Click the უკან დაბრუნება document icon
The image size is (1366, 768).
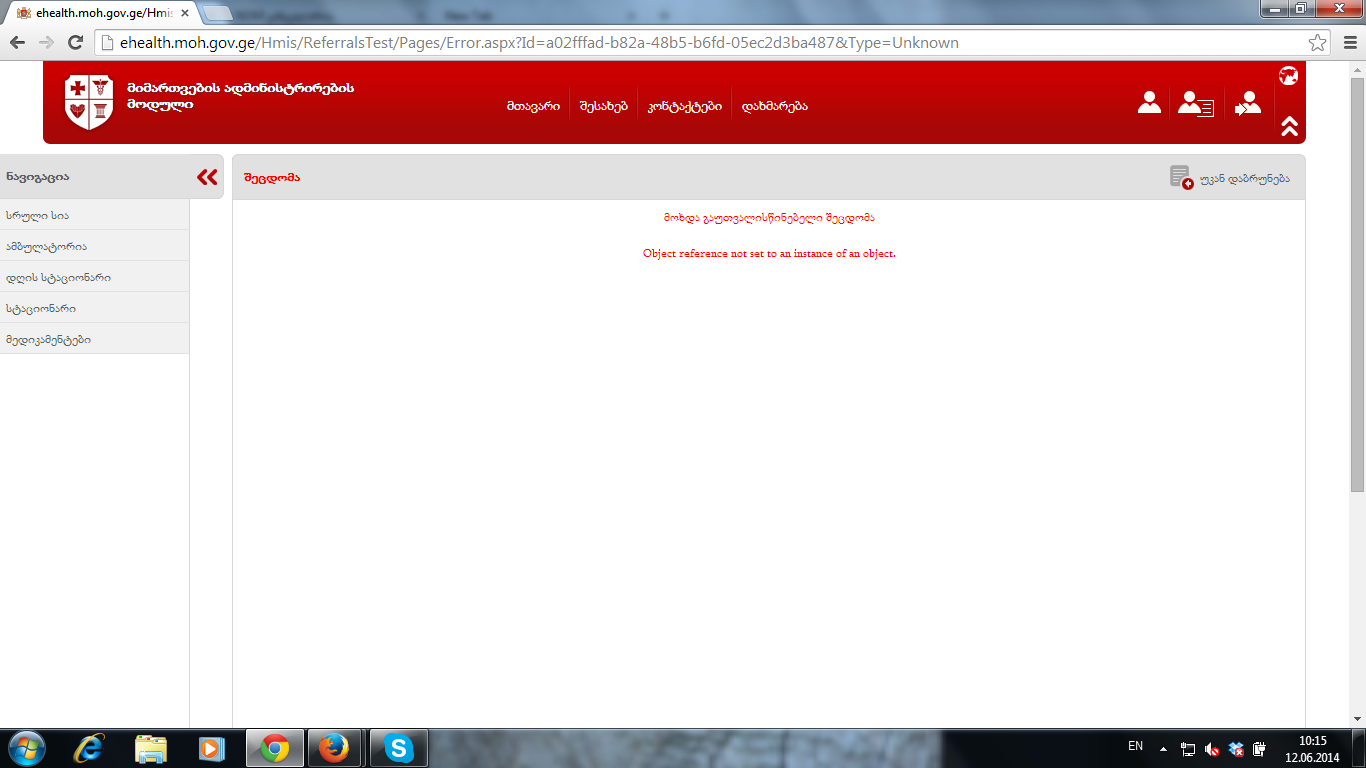[x=1181, y=177]
